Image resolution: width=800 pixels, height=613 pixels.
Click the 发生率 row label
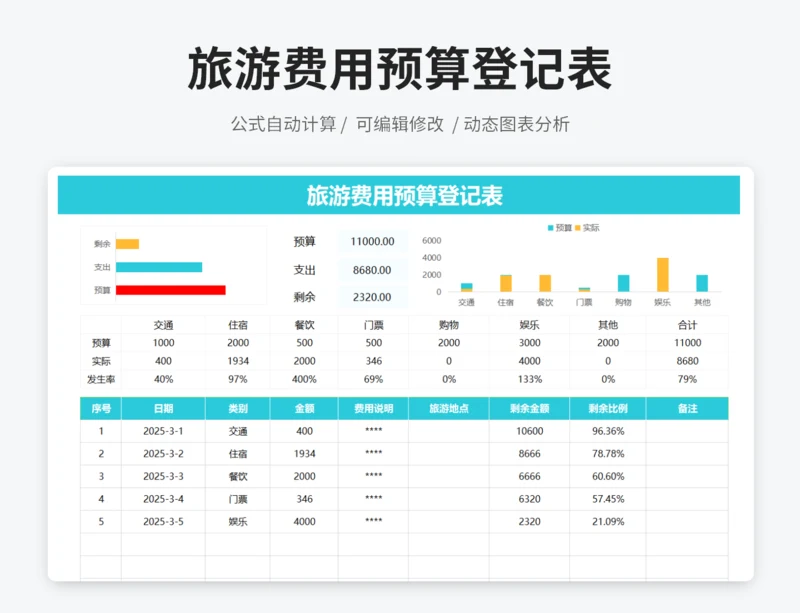pos(101,379)
